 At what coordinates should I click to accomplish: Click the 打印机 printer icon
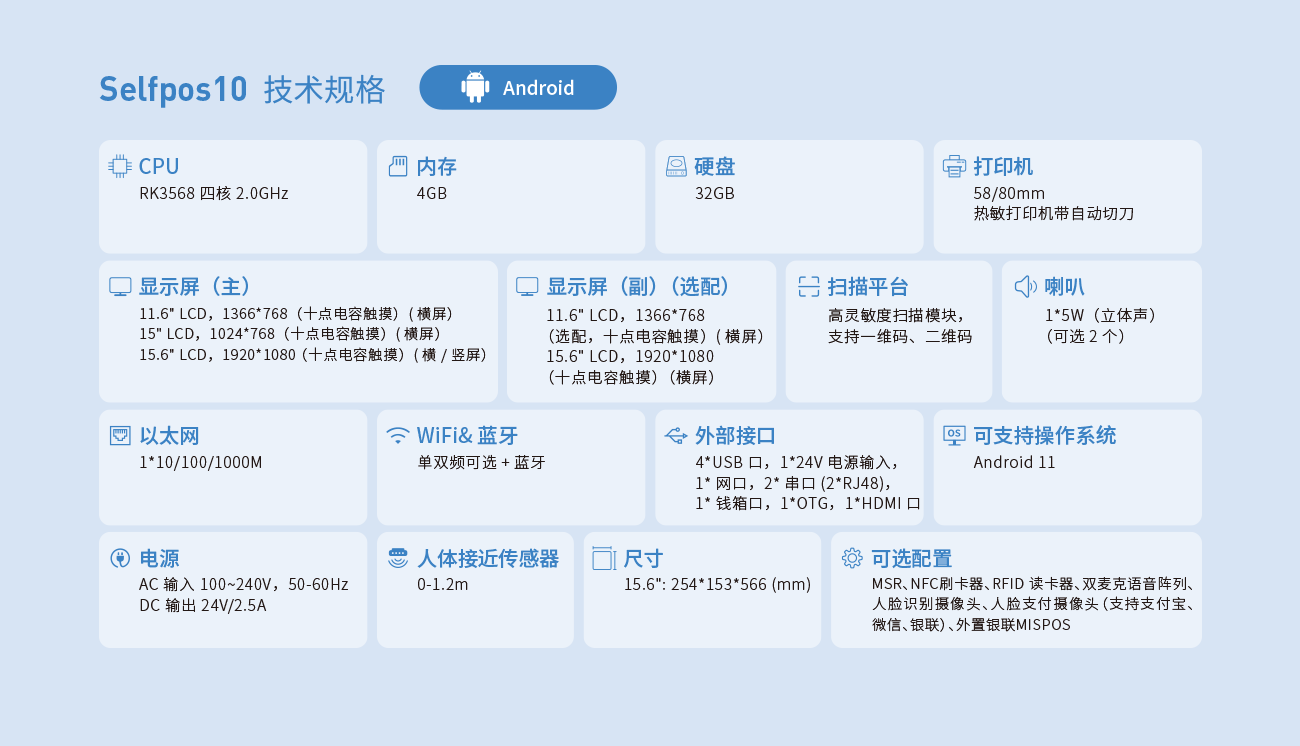click(x=953, y=166)
